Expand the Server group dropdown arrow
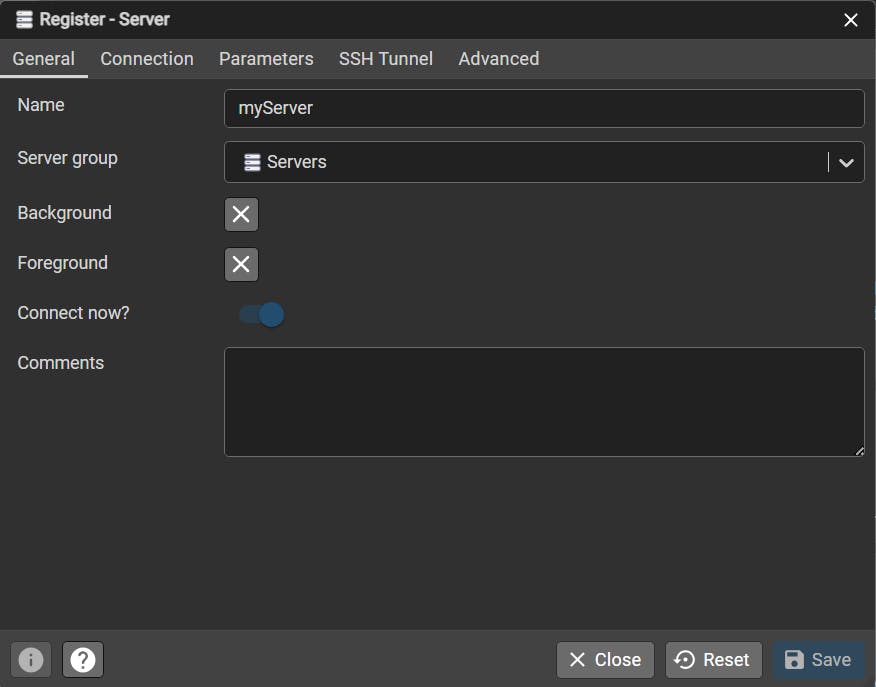This screenshot has width=876, height=687. click(846, 163)
